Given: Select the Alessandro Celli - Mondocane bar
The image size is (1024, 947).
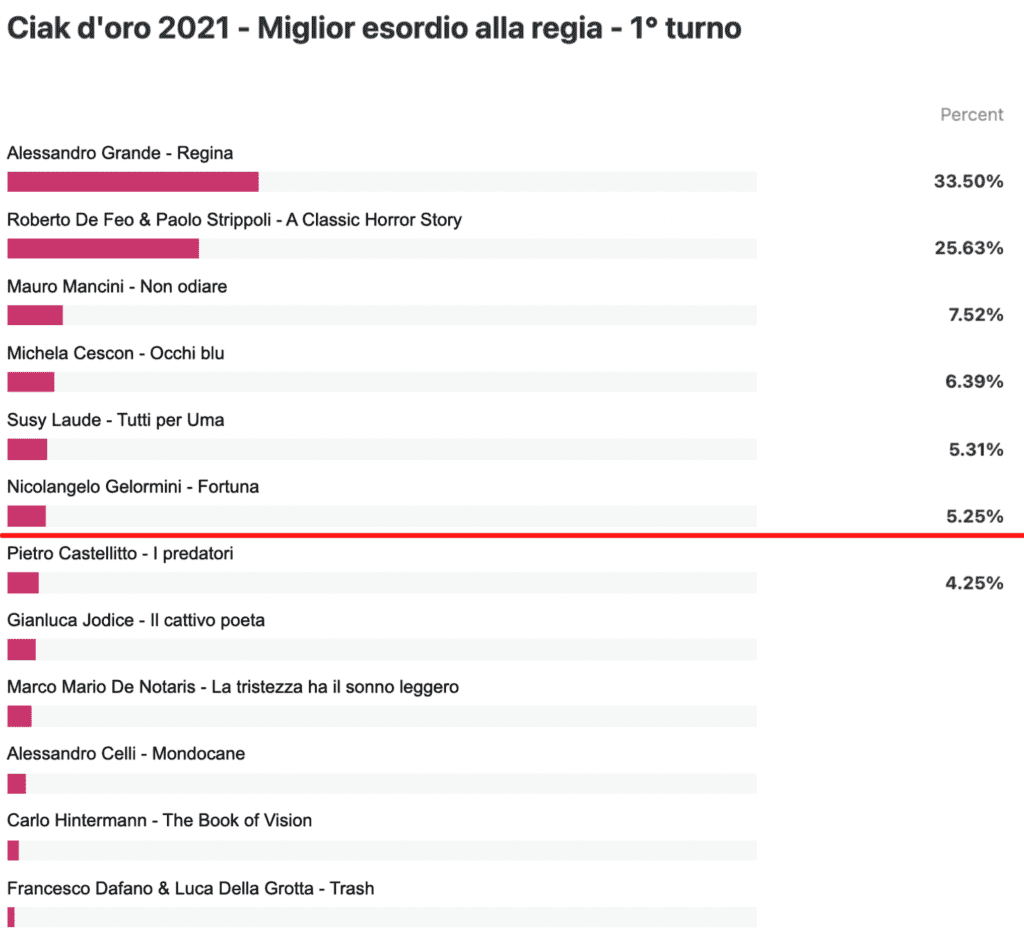Looking at the screenshot, I should [x=382, y=783].
